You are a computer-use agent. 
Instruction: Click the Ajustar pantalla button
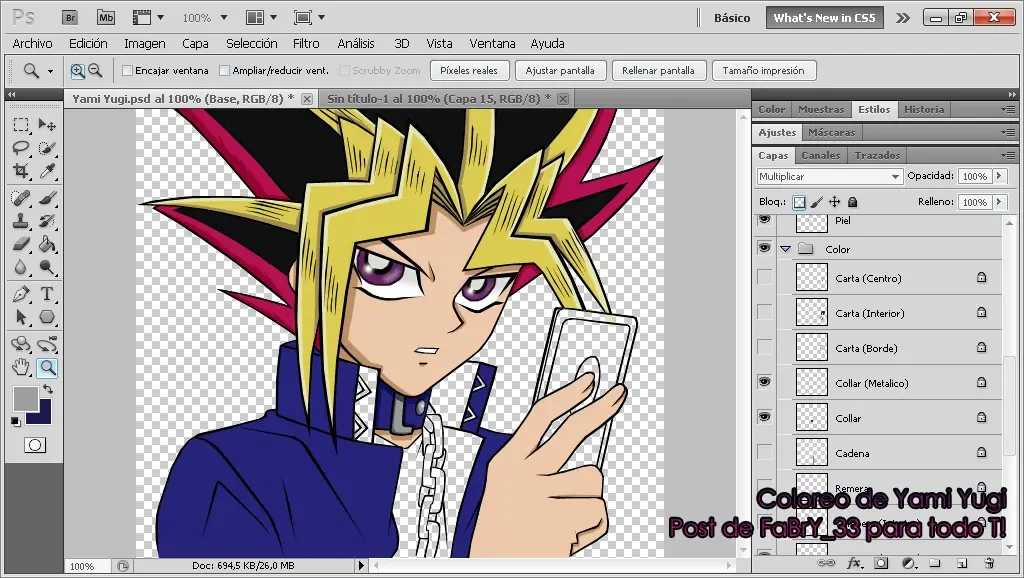[x=559, y=71]
